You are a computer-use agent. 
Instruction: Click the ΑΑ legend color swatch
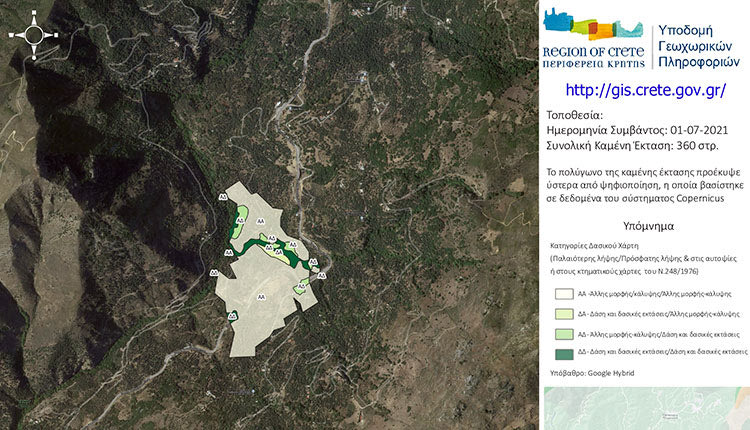[564, 294]
